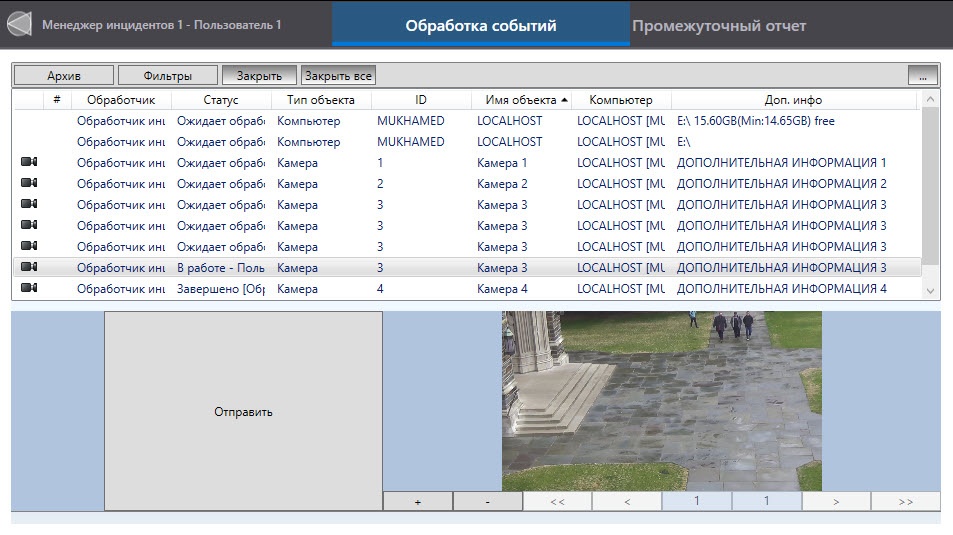The height and width of the screenshot is (535, 953).
Task: Zoom out with the minus button
Action: coord(487,501)
